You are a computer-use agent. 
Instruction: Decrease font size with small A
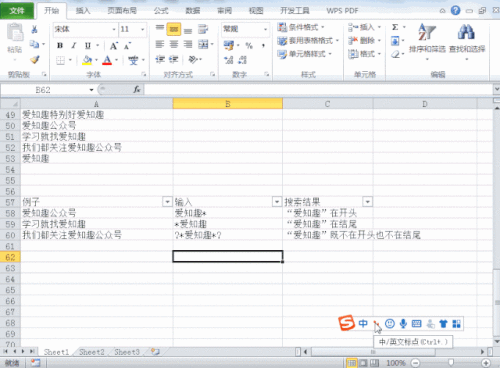click(127, 46)
